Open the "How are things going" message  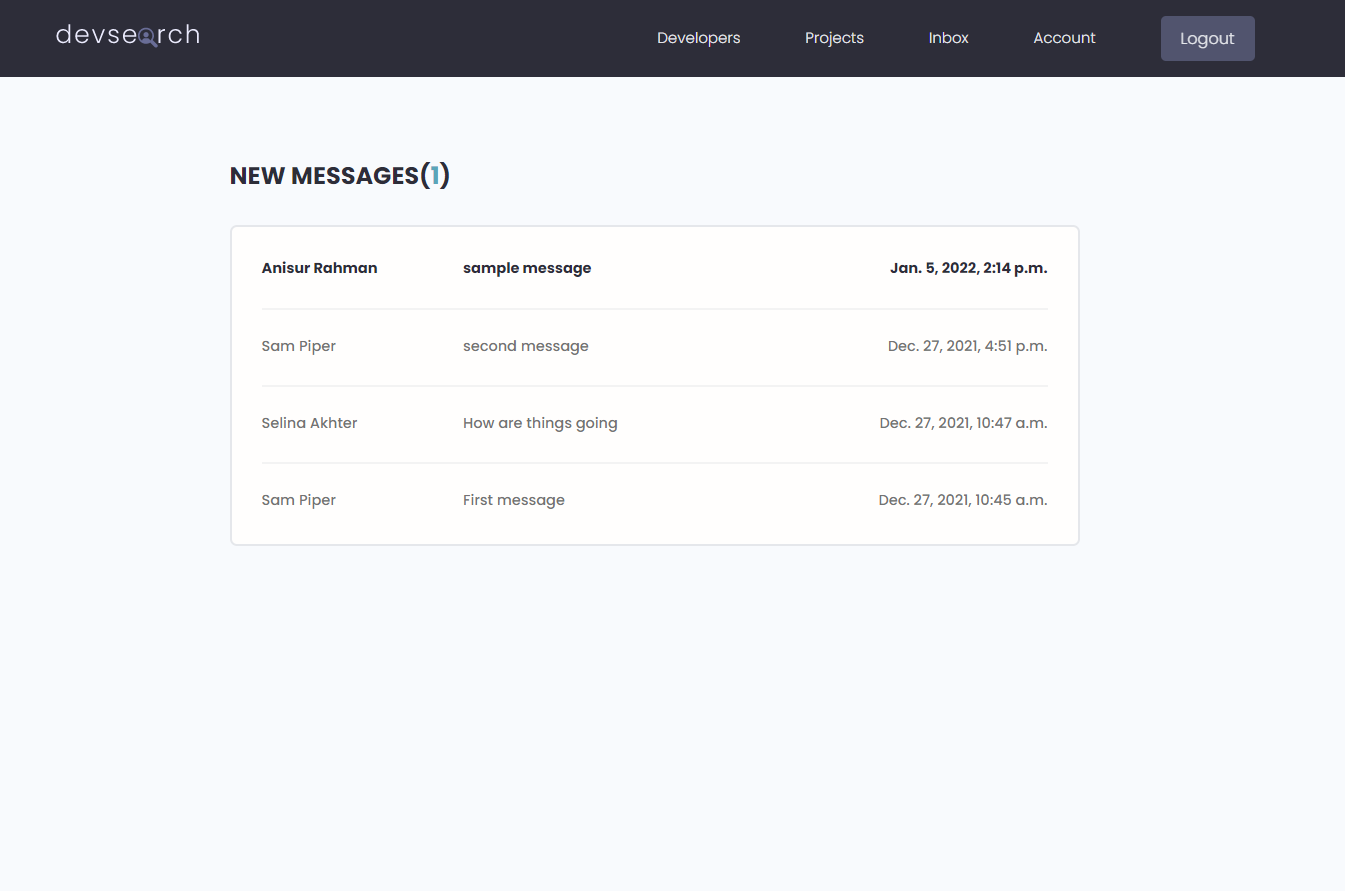tap(540, 423)
